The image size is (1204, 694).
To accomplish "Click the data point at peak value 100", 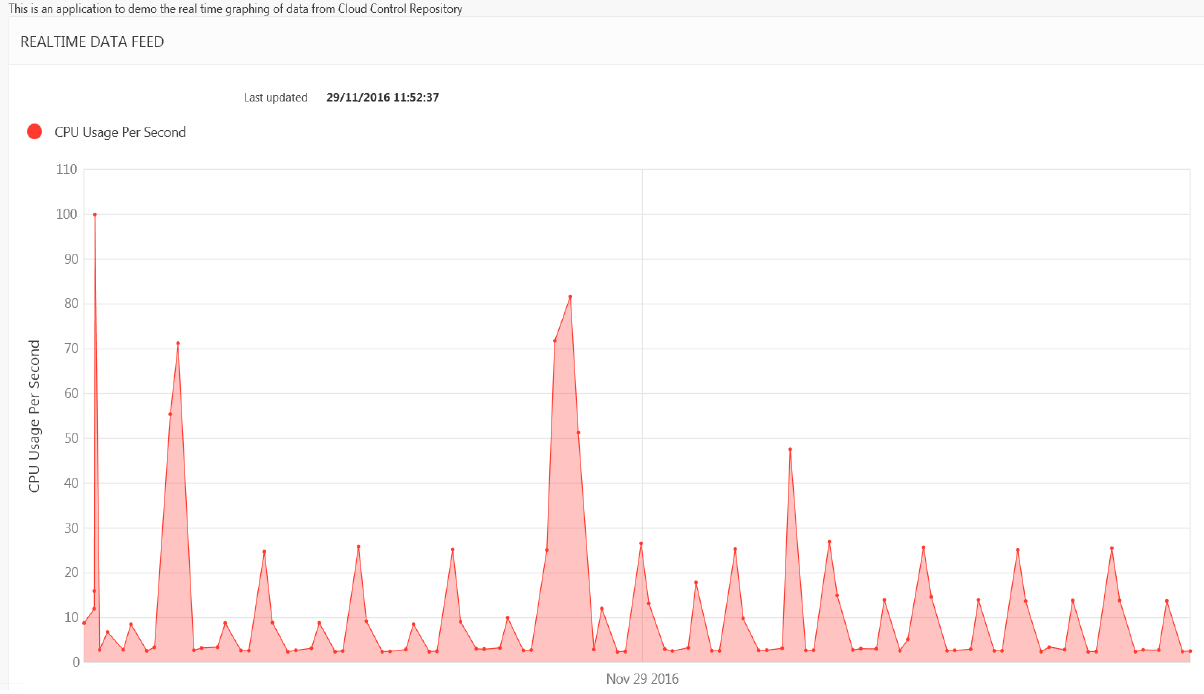I will click(x=95, y=214).
